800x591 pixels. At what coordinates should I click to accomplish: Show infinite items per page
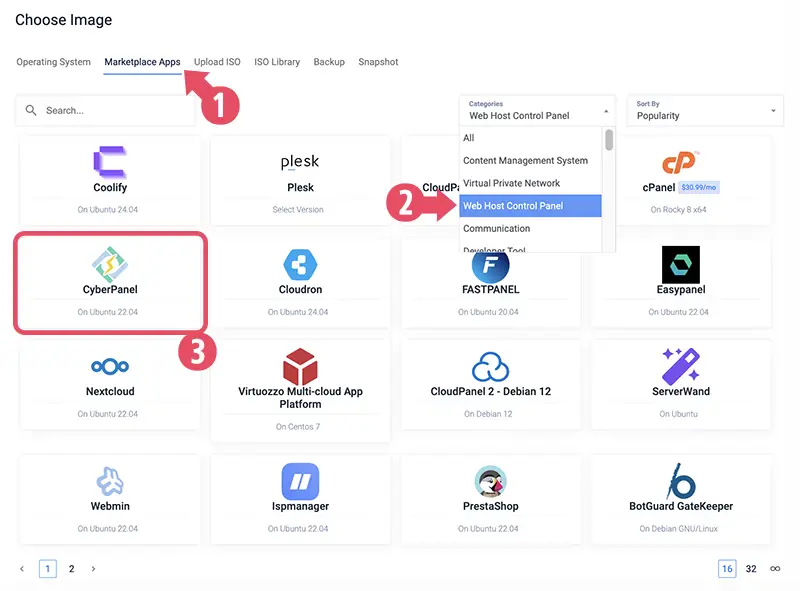coord(775,569)
